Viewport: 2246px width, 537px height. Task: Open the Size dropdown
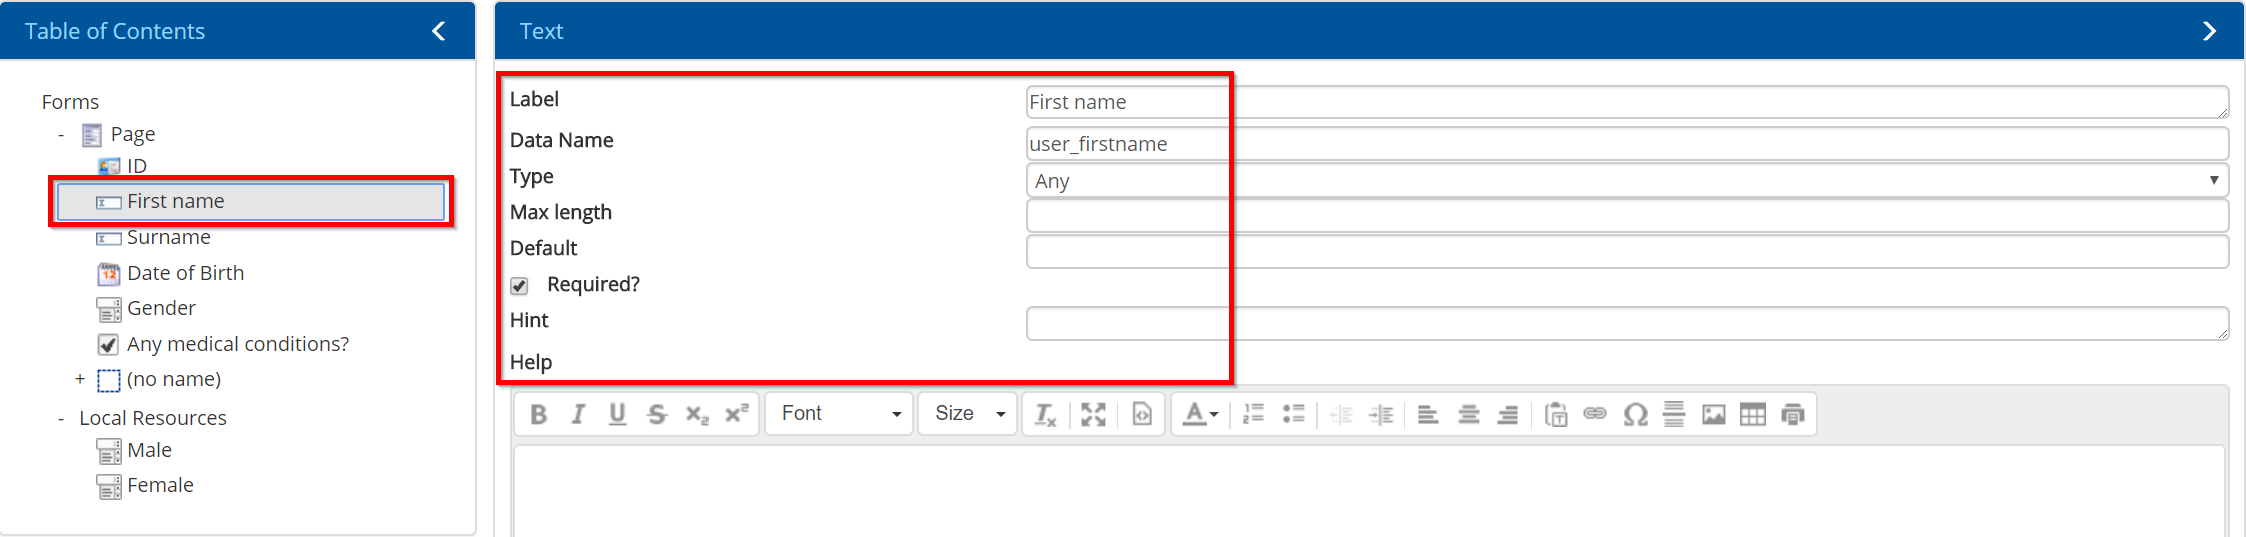pyautogui.click(x=968, y=414)
